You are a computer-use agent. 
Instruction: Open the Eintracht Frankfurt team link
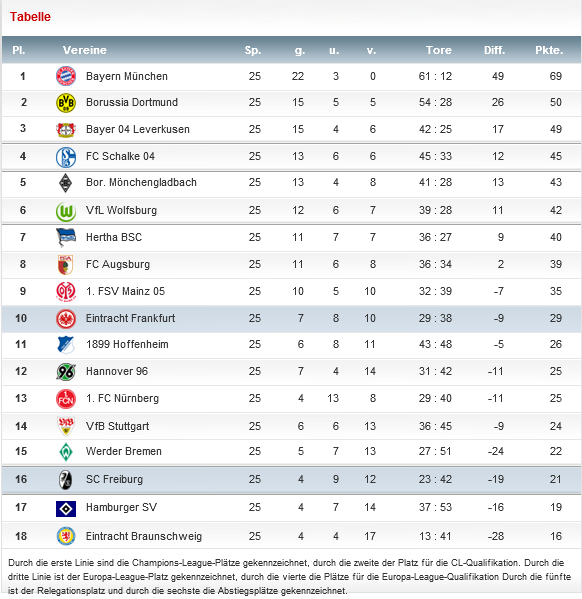pyautogui.click(x=130, y=318)
